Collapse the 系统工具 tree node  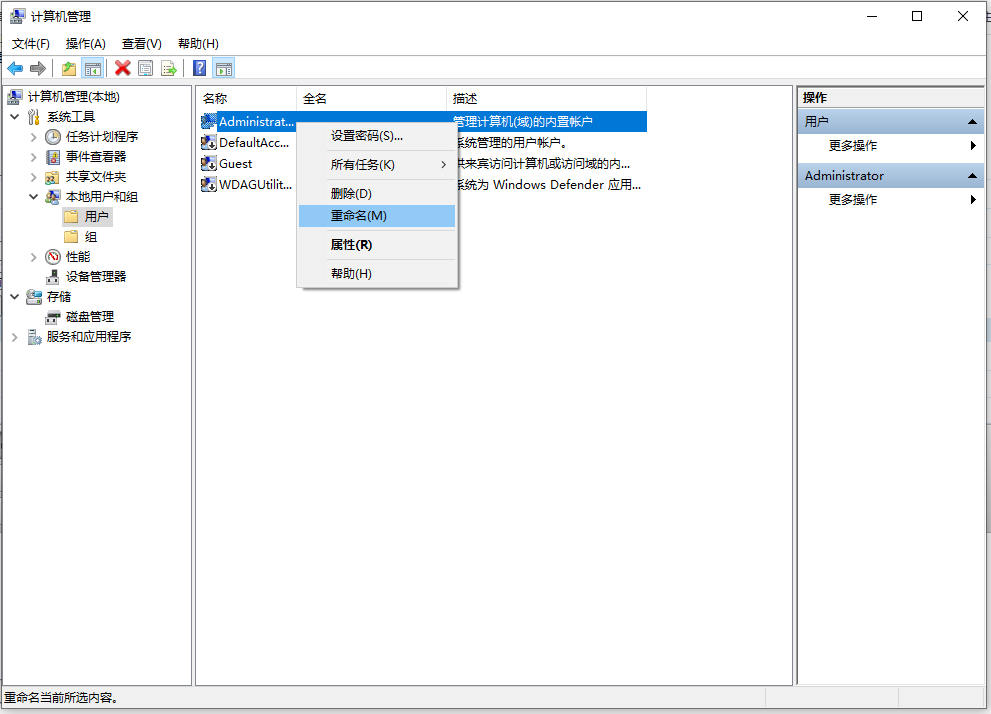click(x=15, y=117)
